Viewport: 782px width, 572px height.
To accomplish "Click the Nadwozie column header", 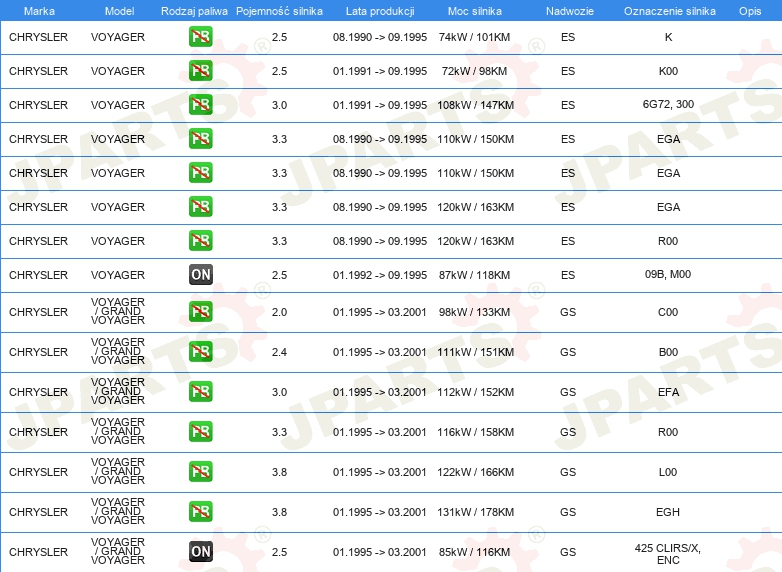I will tap(570, 11).
